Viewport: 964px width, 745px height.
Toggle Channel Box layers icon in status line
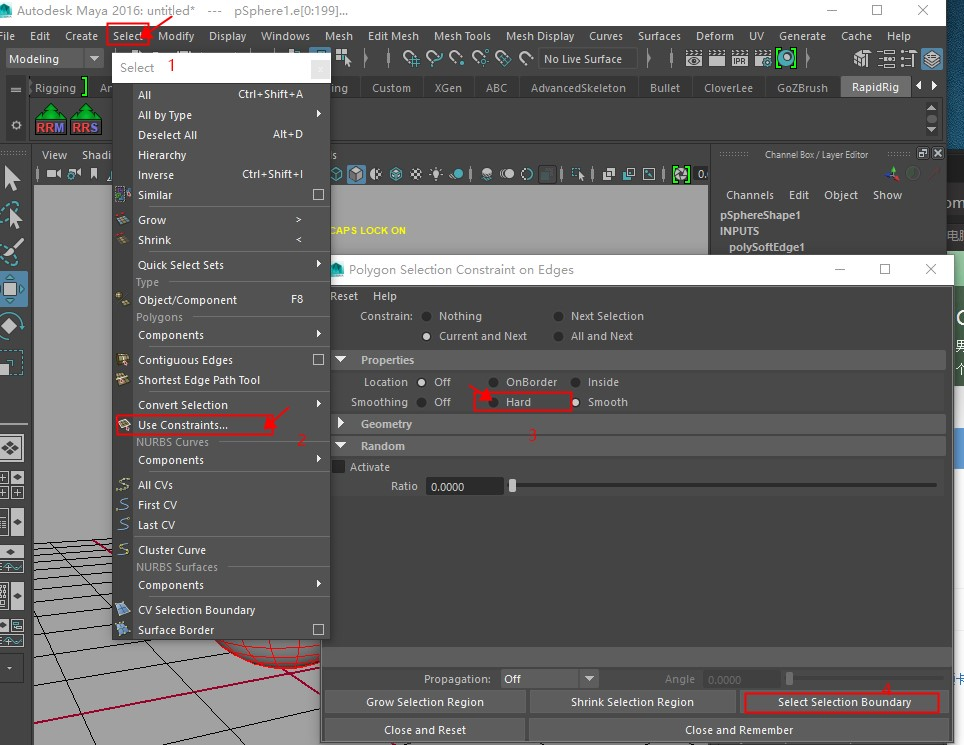(x=932, y=59)
